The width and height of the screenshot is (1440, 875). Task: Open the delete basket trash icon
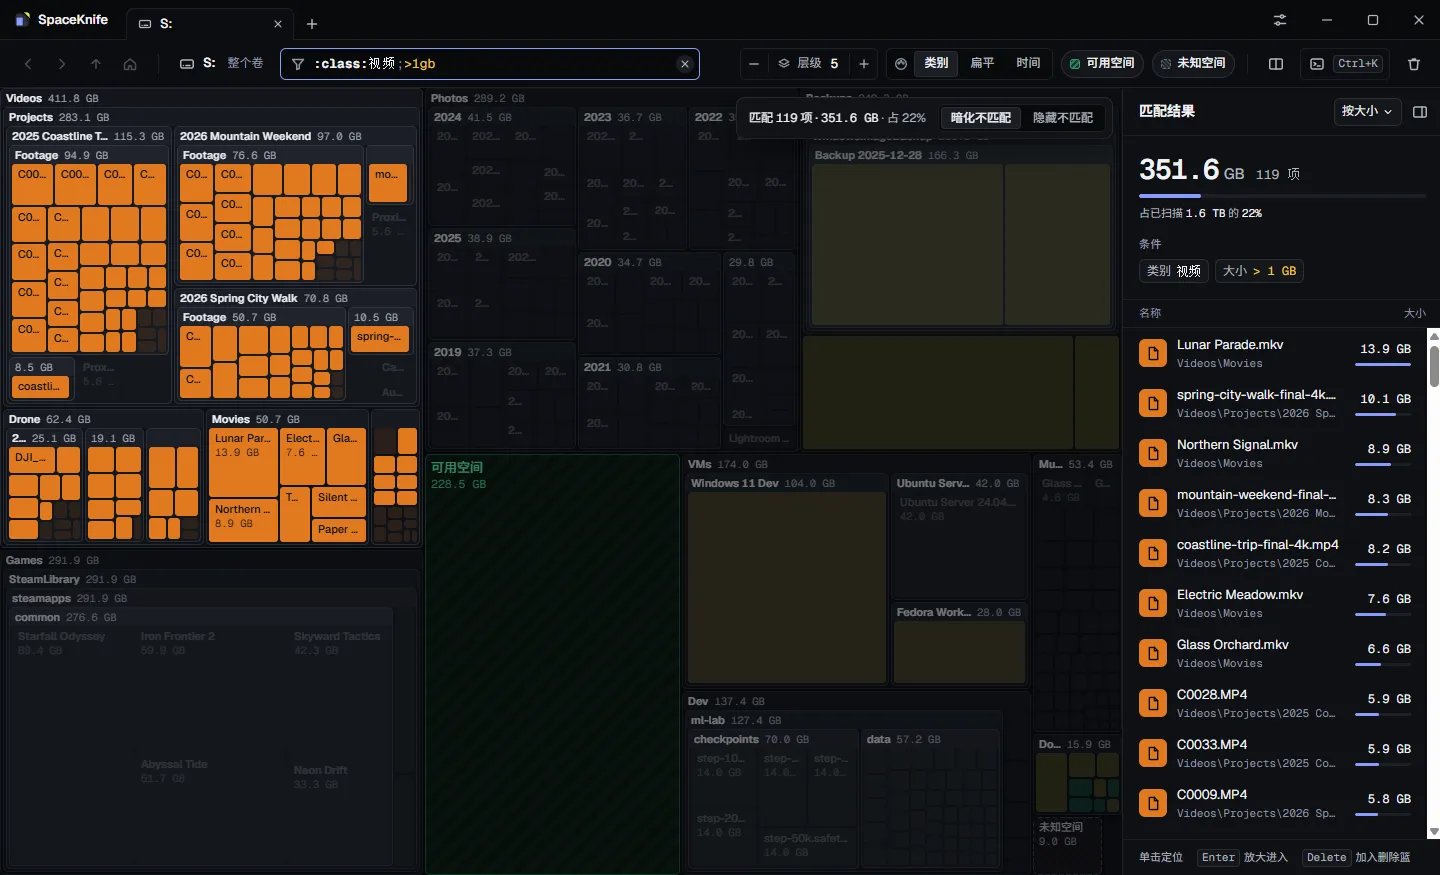point(1414,64)
